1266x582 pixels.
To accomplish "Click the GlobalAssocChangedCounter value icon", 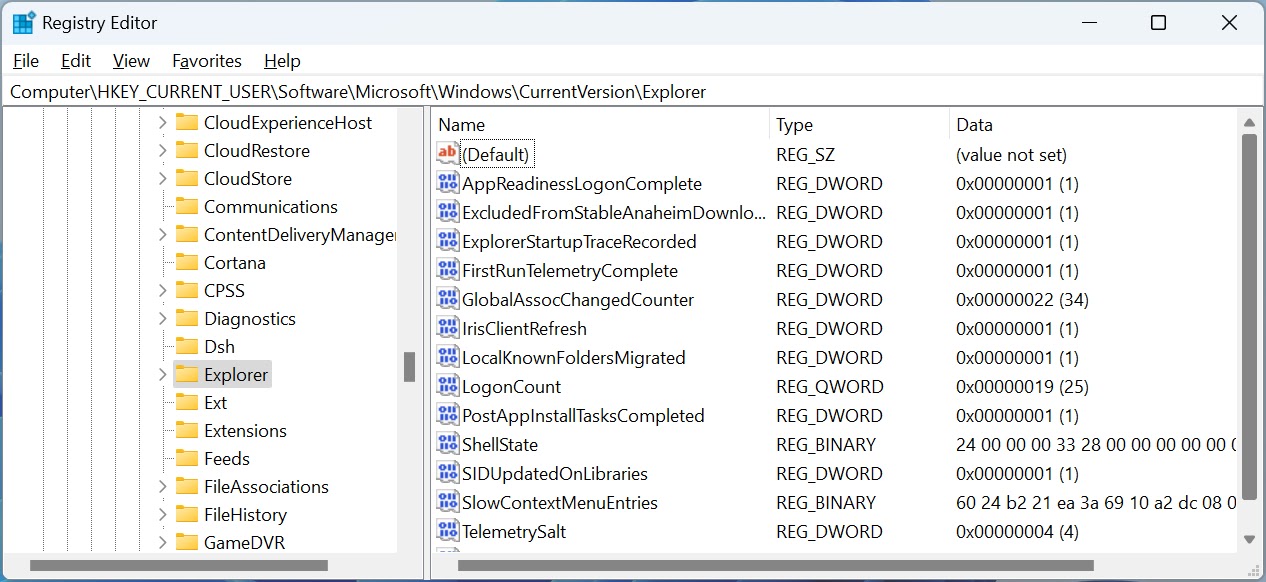I will 447,299.
